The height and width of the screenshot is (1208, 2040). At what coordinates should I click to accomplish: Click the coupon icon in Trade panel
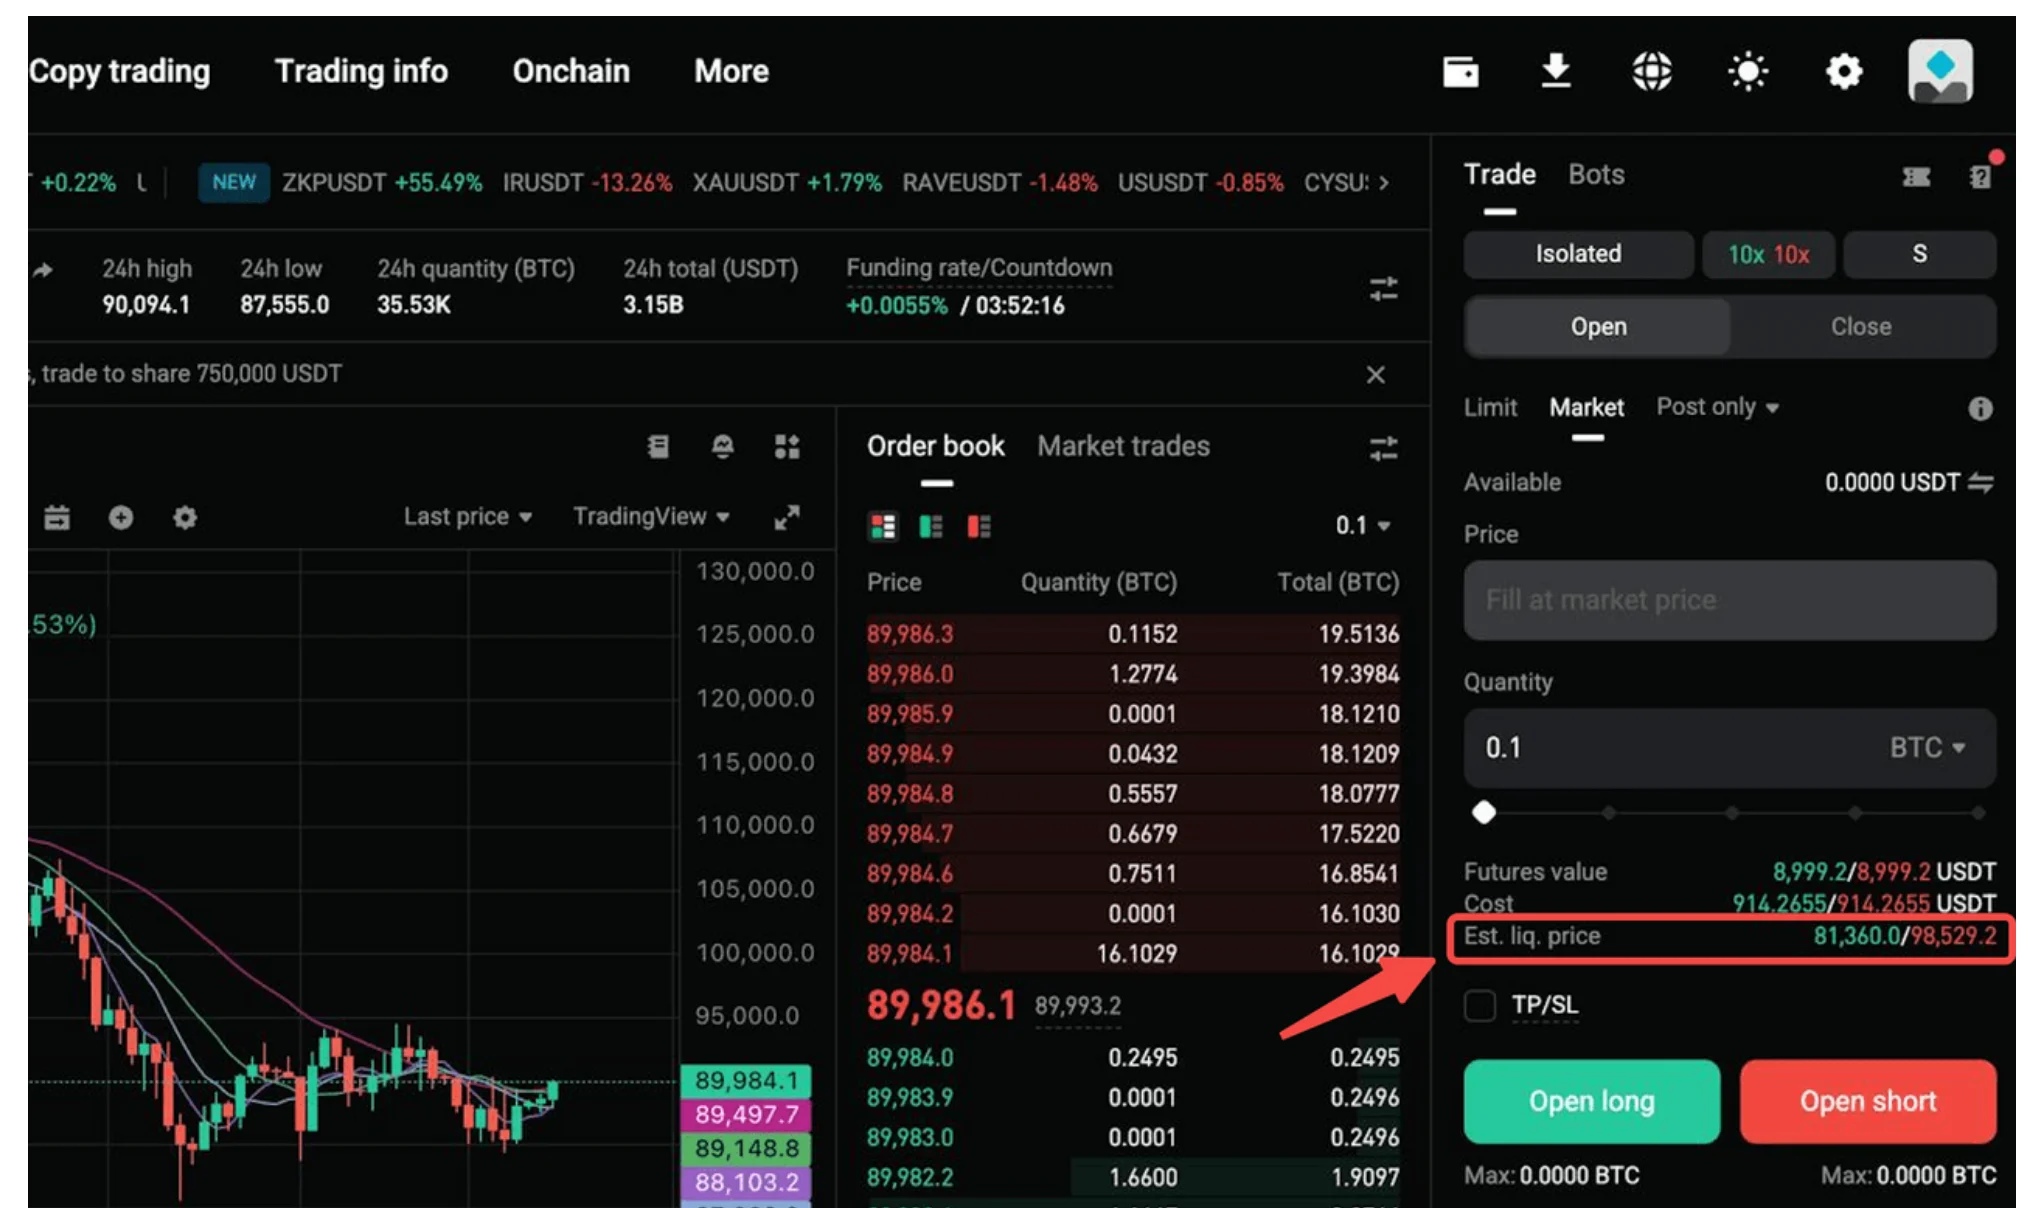click(x=1916, y=177)
